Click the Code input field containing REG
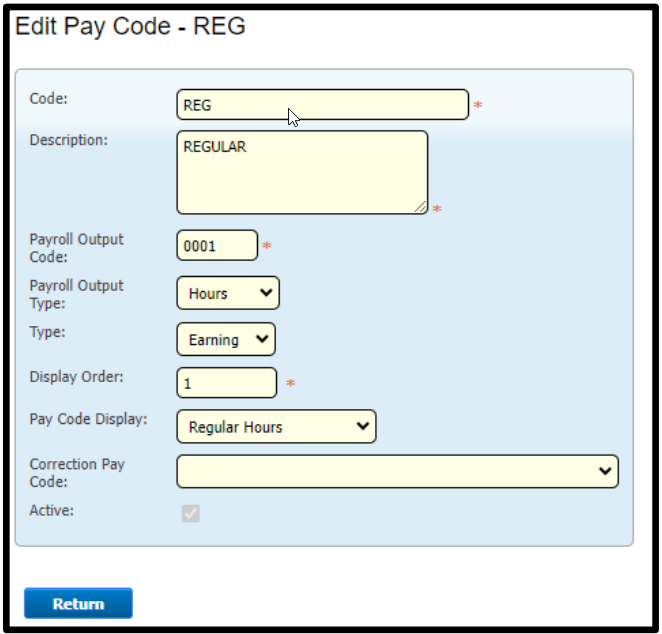This screenshot has width=662, height=634. pyautogui.click(x=323, y=104)
